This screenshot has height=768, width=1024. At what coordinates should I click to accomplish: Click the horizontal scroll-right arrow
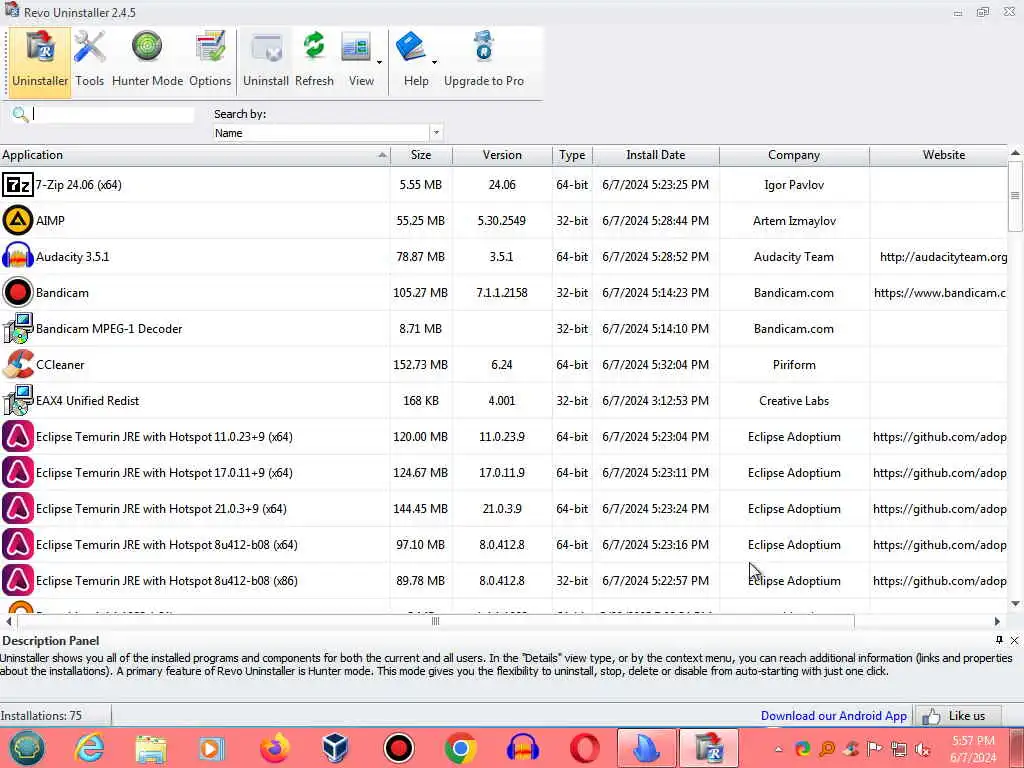997,621
